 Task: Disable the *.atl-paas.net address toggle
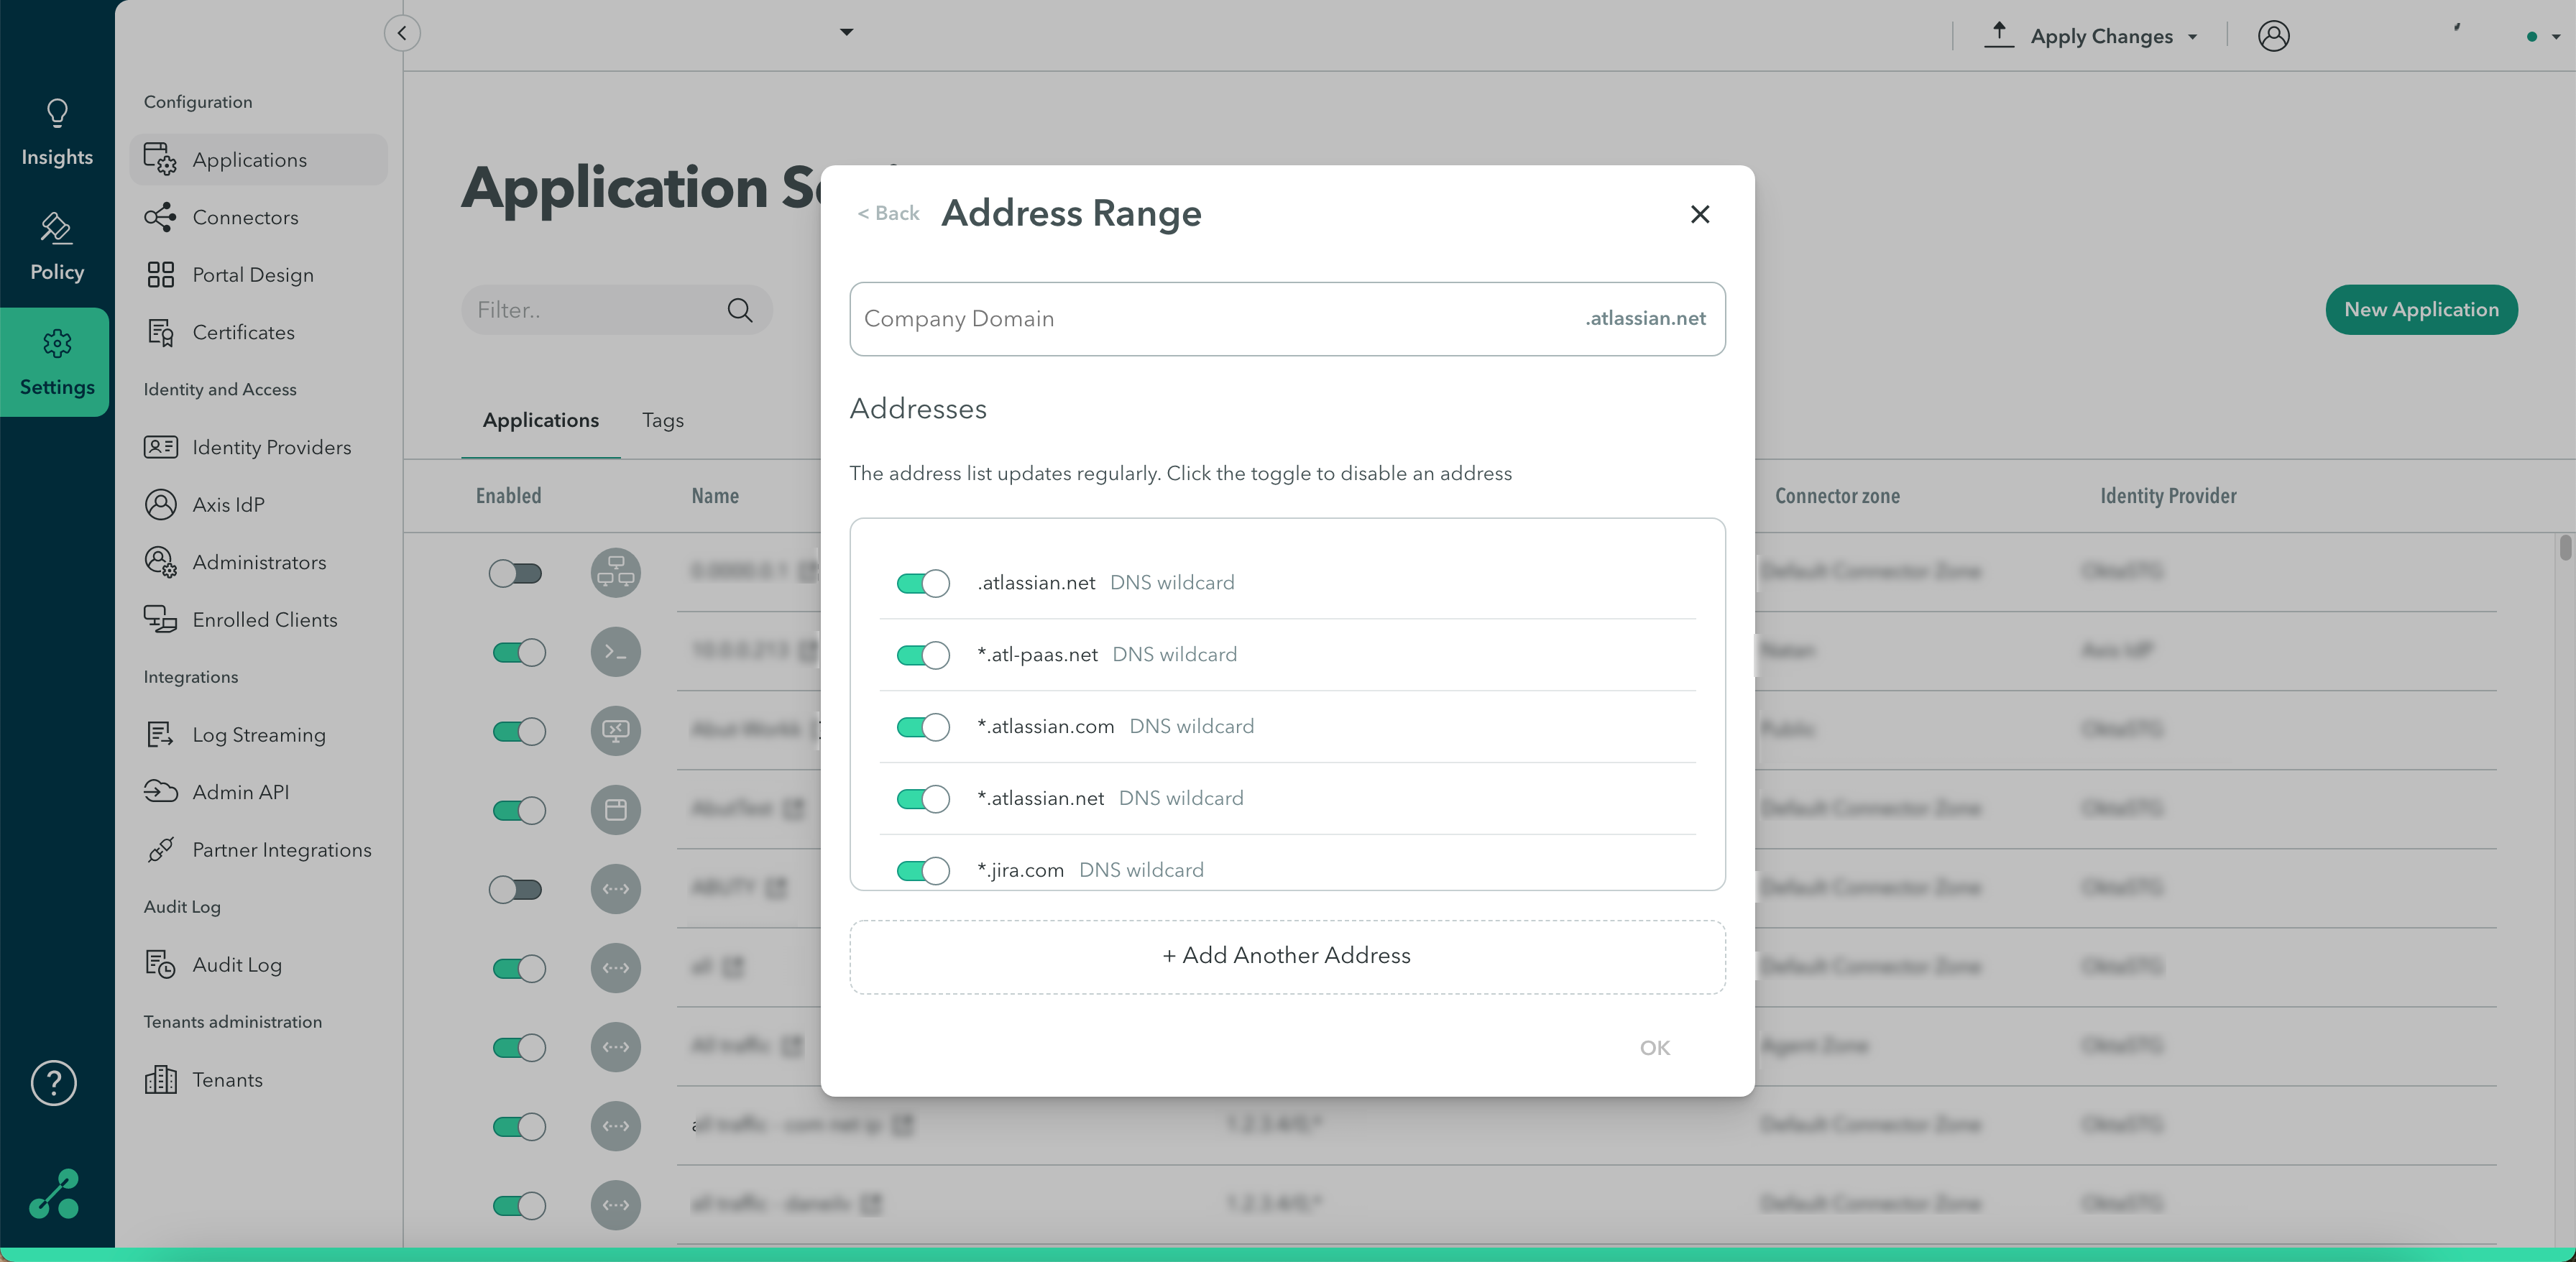tap(922, 655)
